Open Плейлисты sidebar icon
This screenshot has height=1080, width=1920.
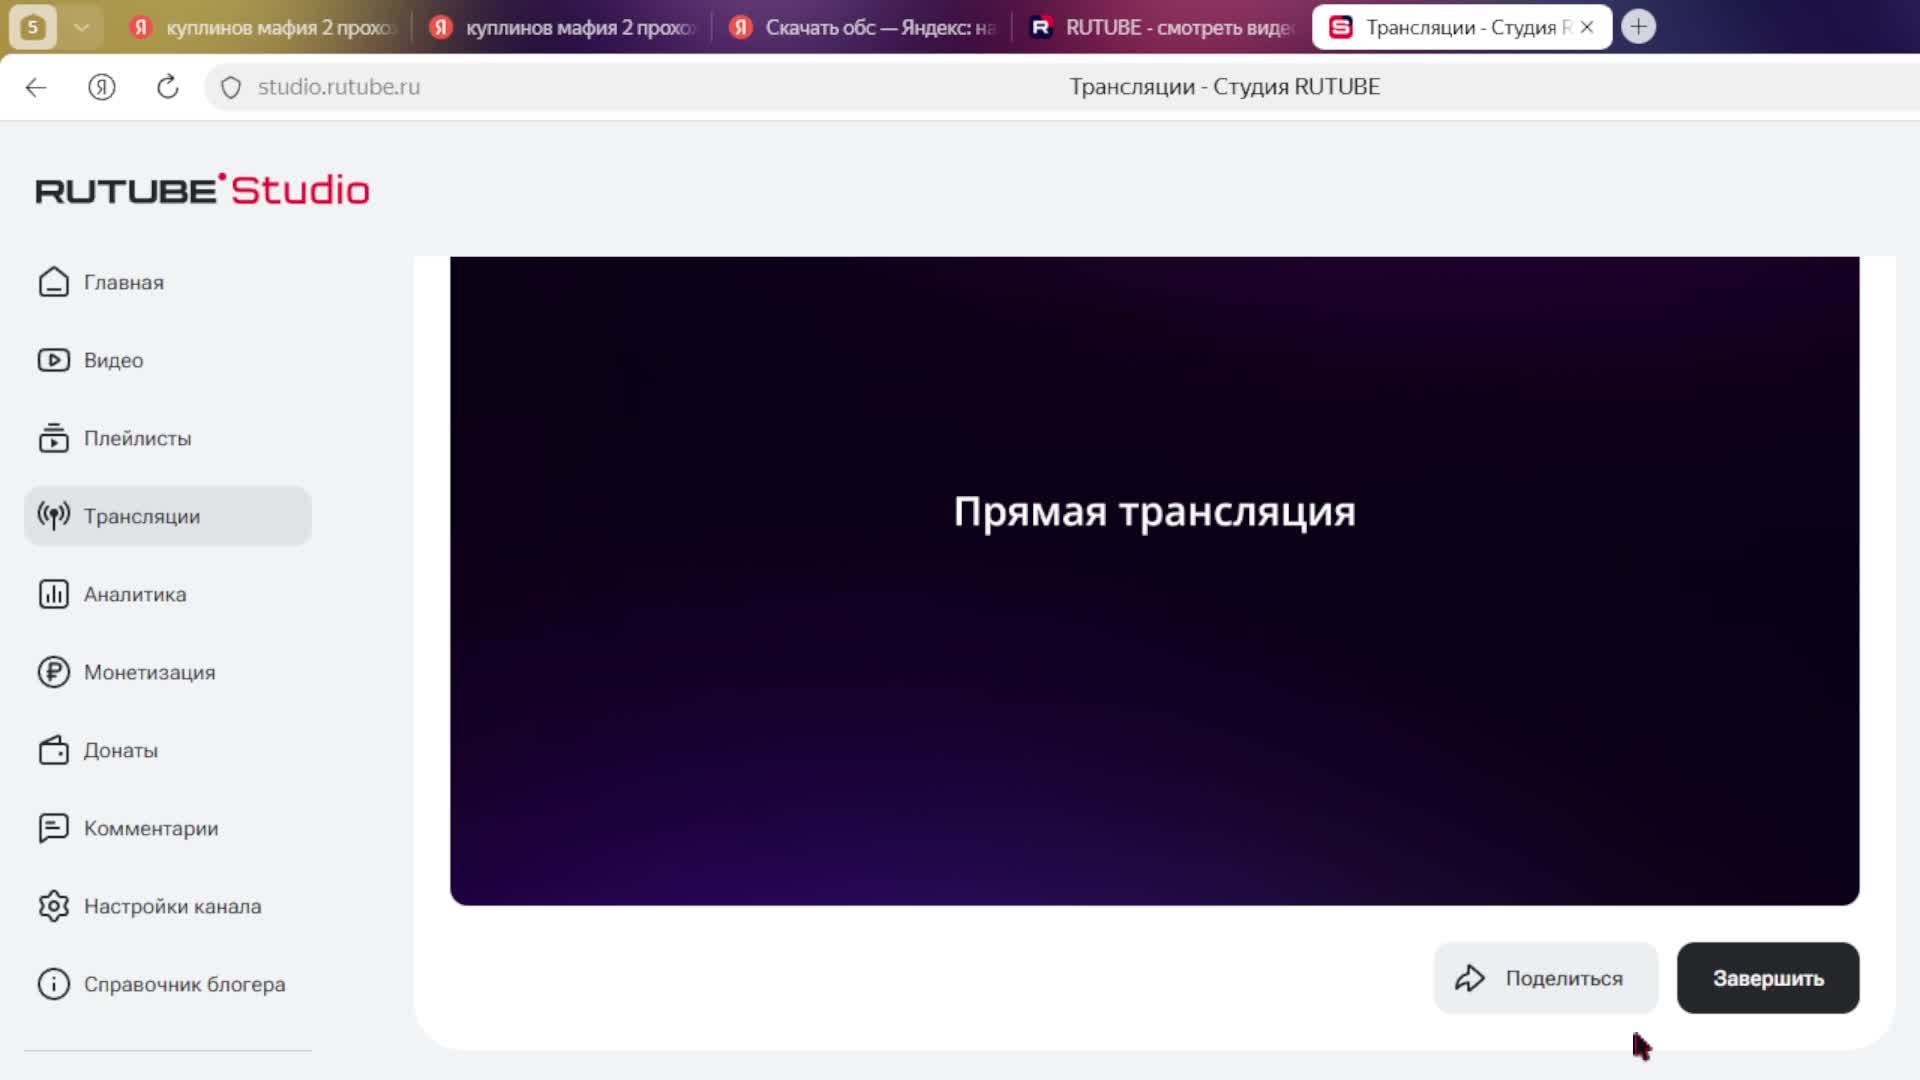[53, 438]
